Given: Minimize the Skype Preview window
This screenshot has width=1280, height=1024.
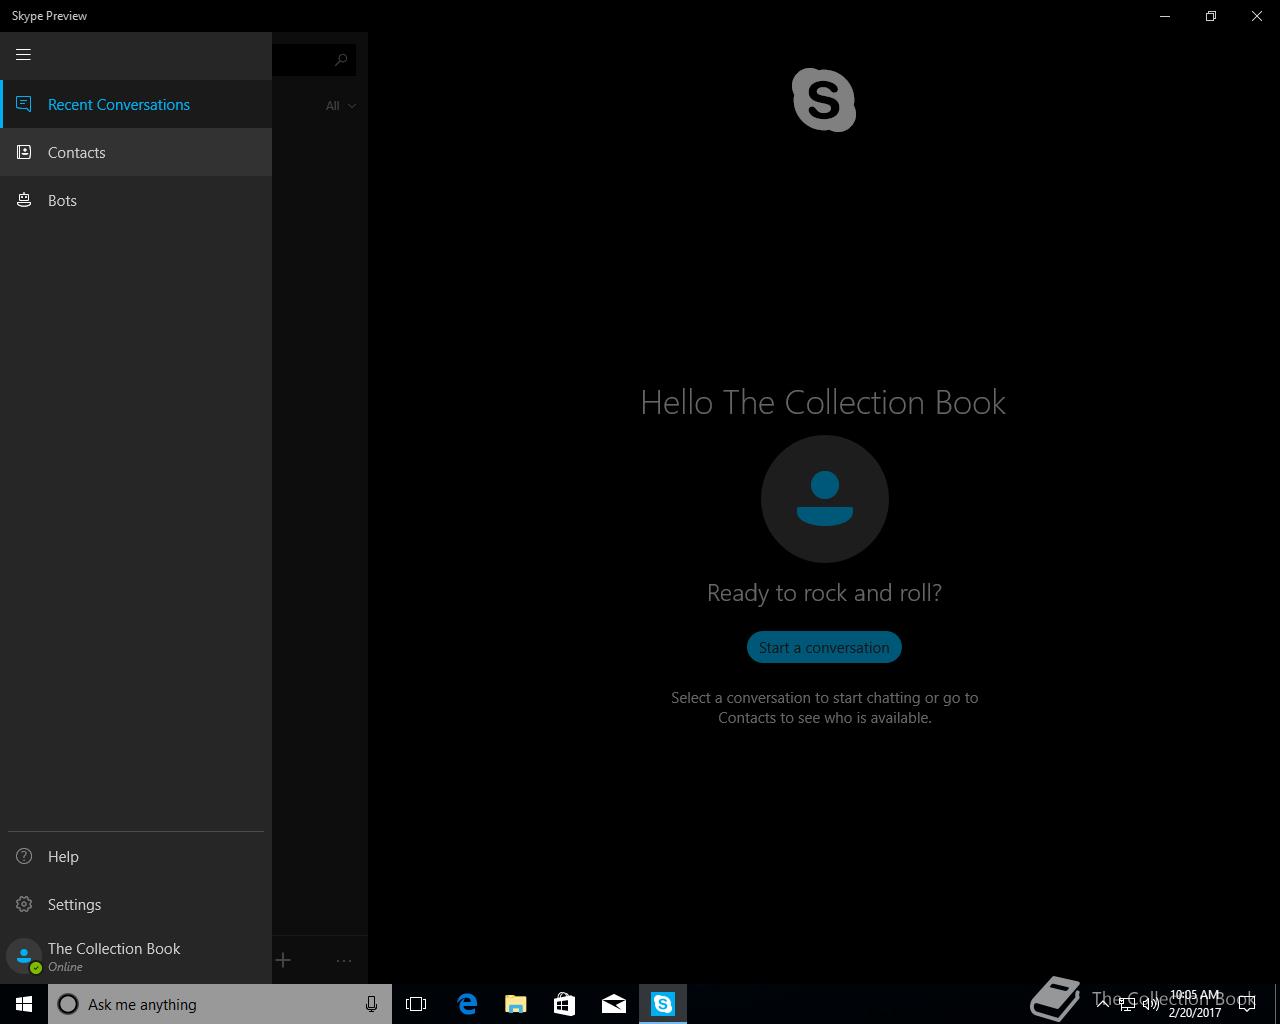Looking at the screenshot, I should [x=1165, y=16].
